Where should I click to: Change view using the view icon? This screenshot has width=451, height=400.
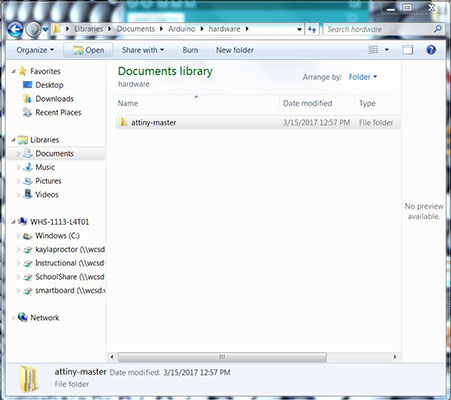pos(373,50)
